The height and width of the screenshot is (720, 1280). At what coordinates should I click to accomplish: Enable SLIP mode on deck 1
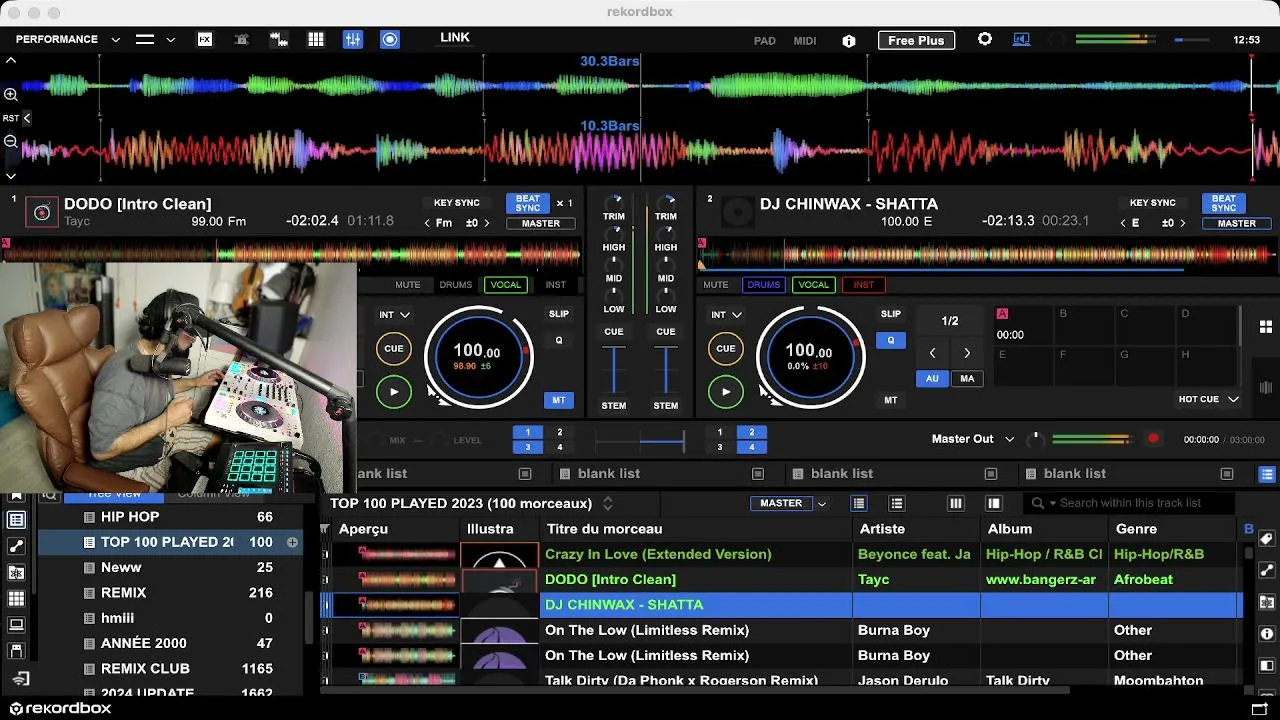tap(559, 314)
